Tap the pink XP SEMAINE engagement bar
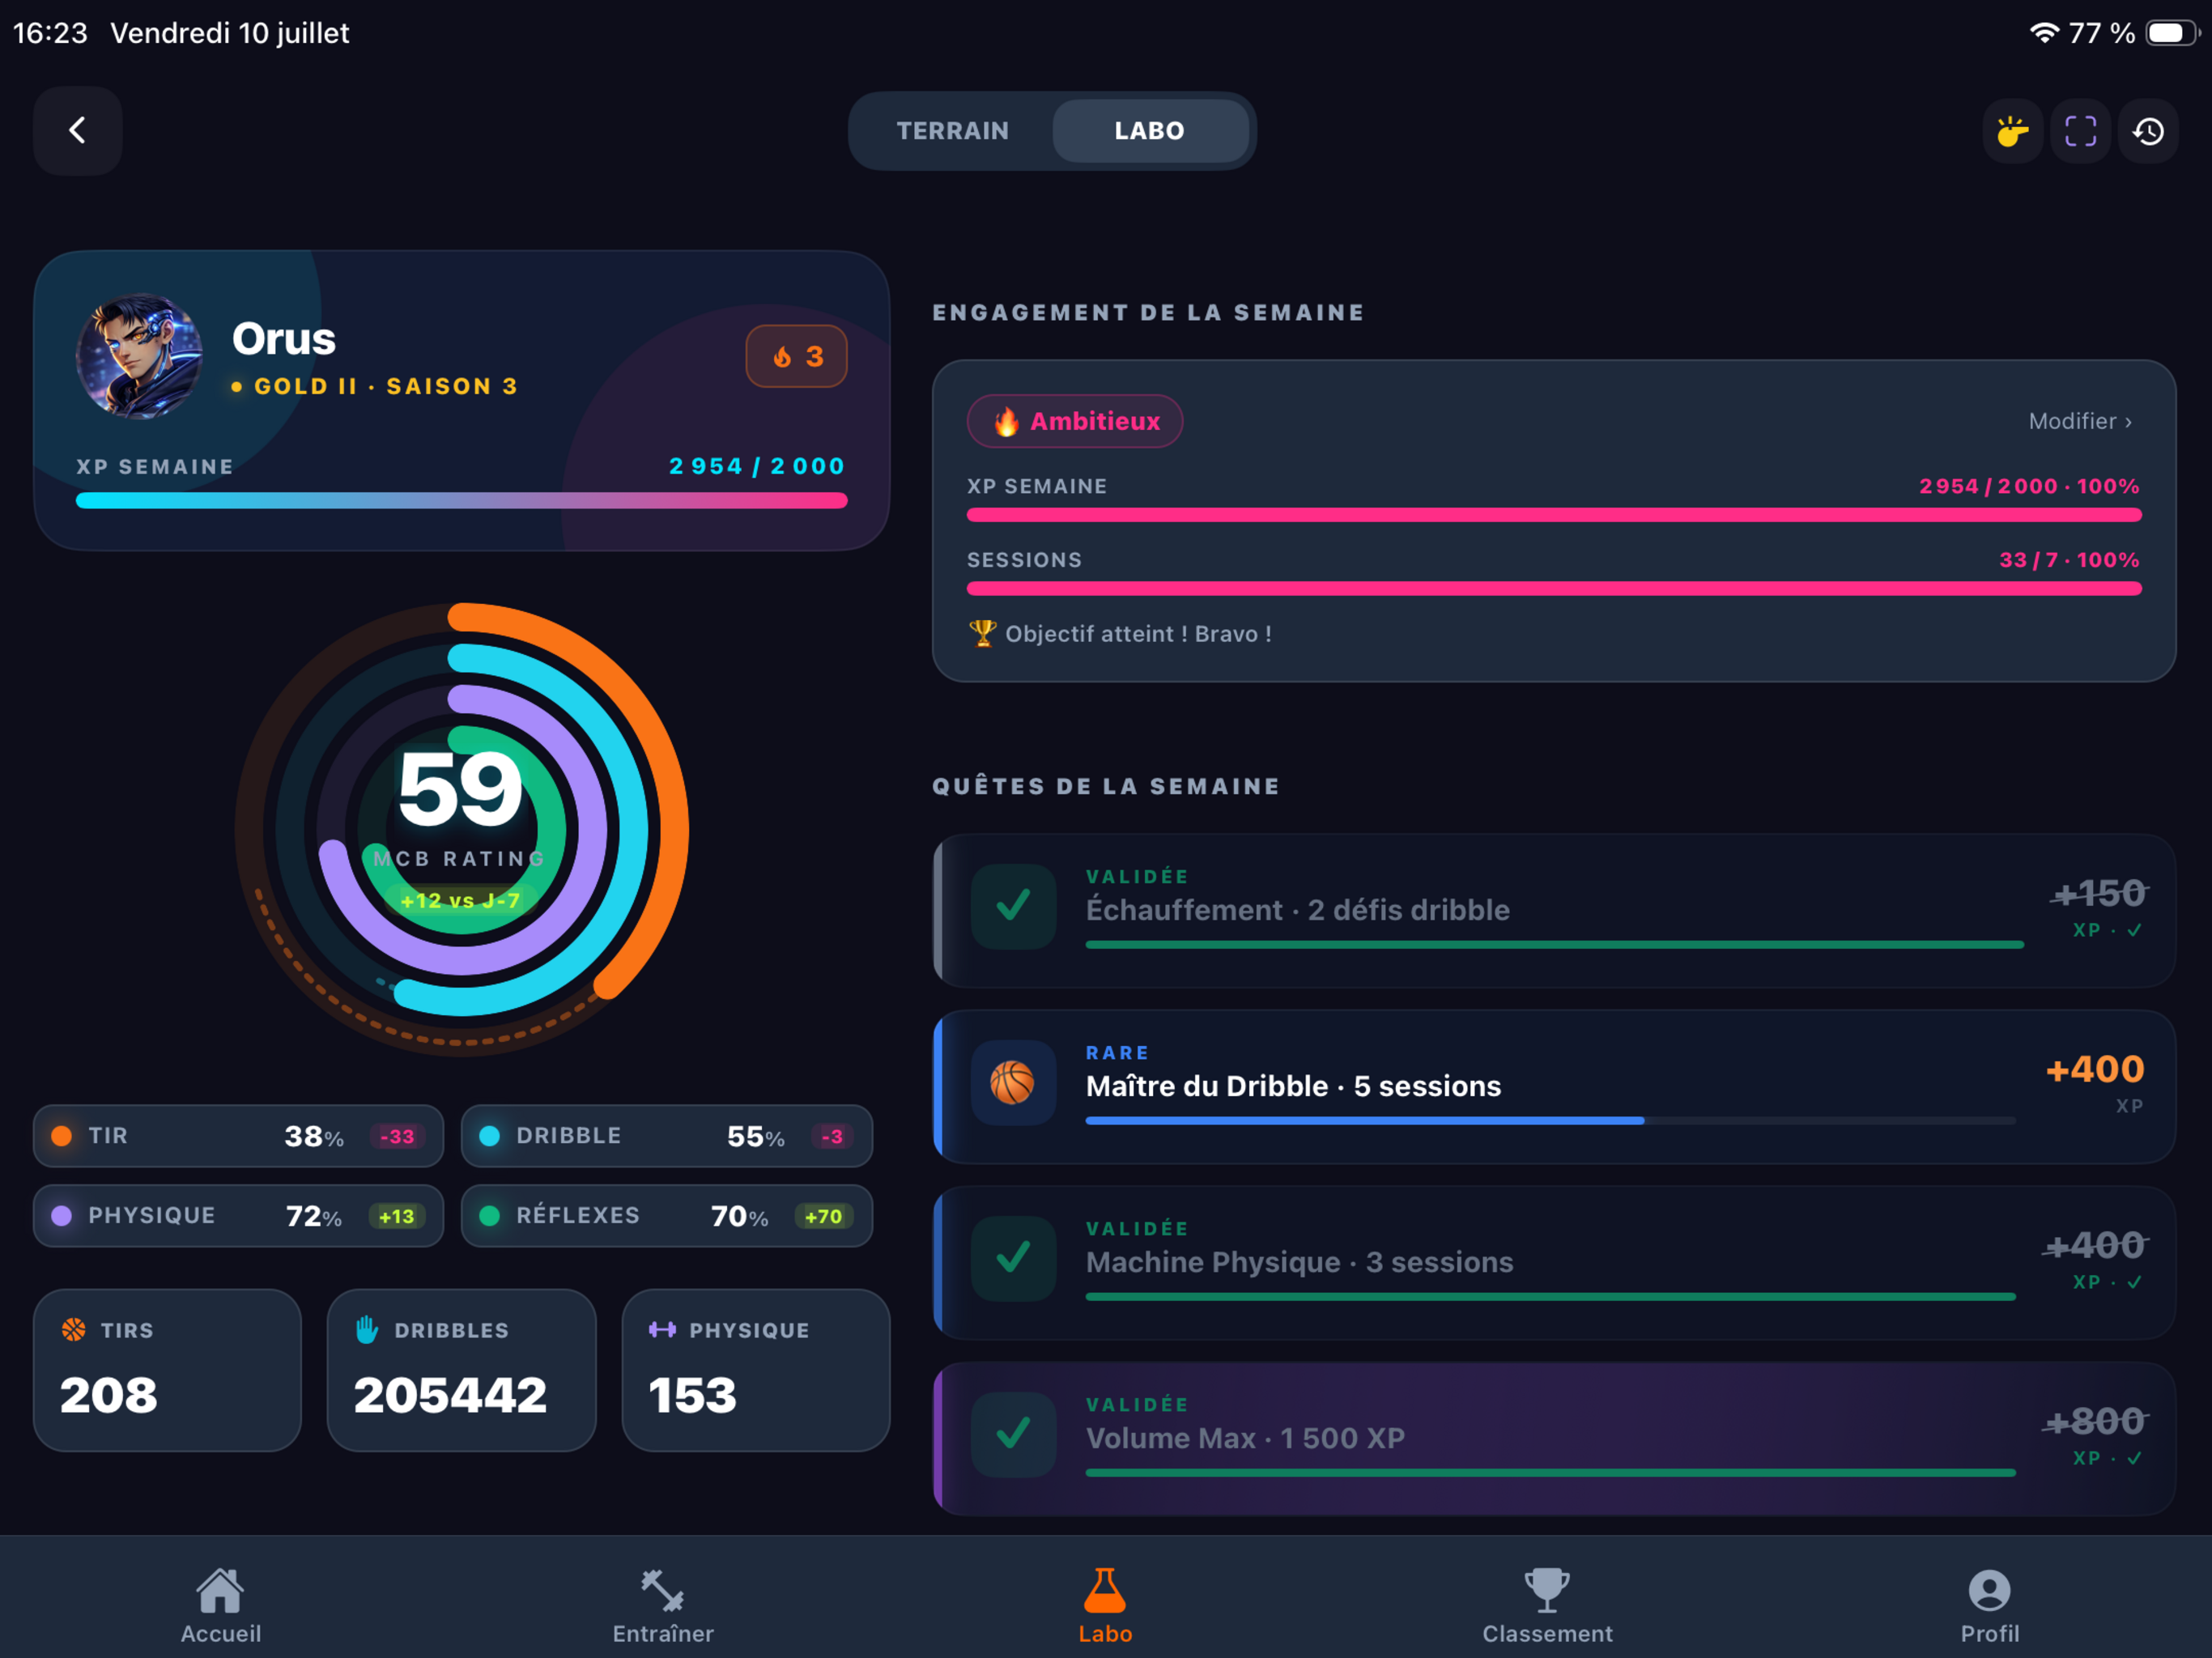 1554,515
